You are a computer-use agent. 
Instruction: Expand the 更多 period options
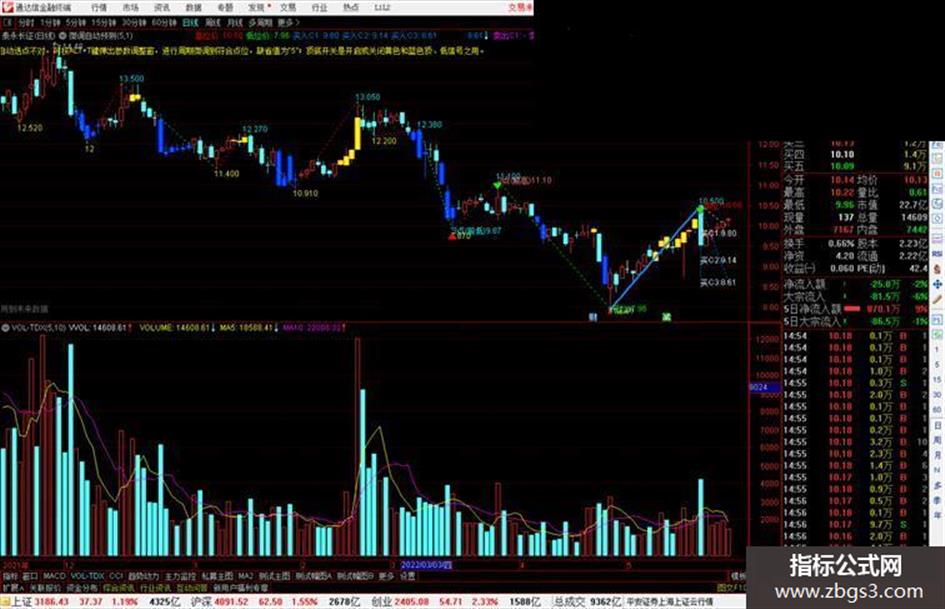pyautogui.click(x=288, y=22)
